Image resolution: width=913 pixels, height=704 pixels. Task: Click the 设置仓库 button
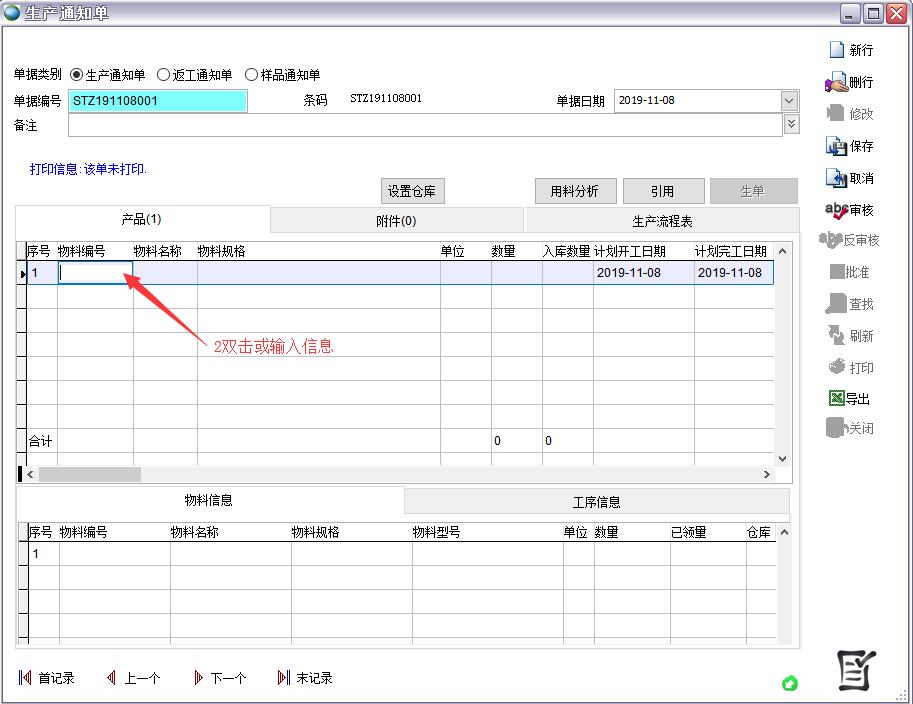pos(412,192)
